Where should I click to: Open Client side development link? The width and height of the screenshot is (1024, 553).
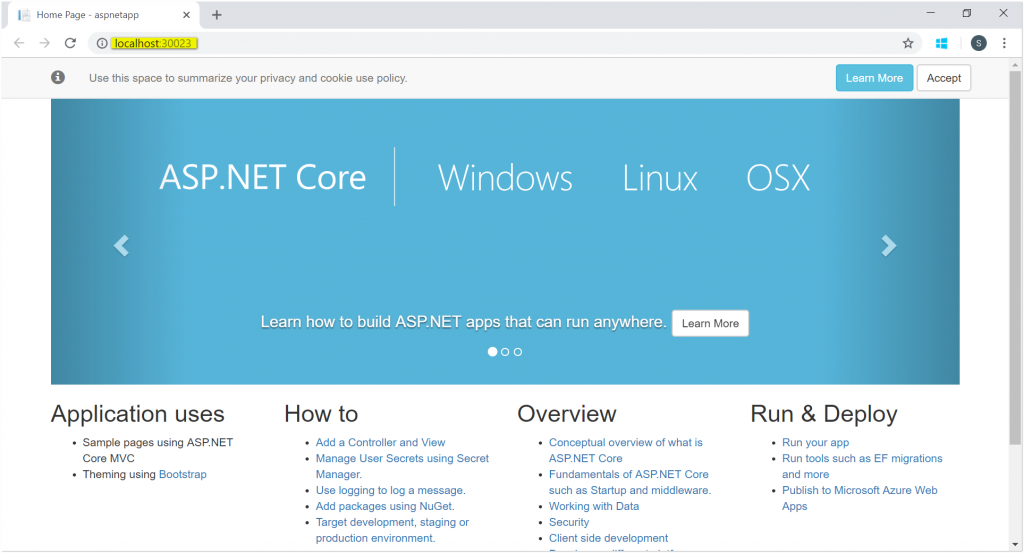608,539
